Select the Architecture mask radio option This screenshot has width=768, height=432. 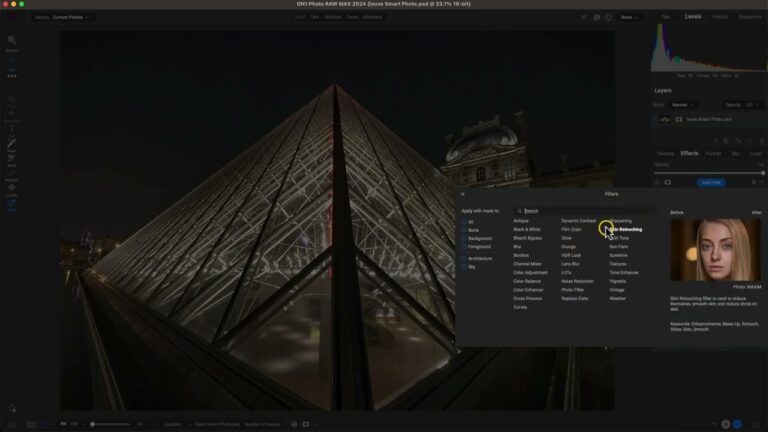464,259
